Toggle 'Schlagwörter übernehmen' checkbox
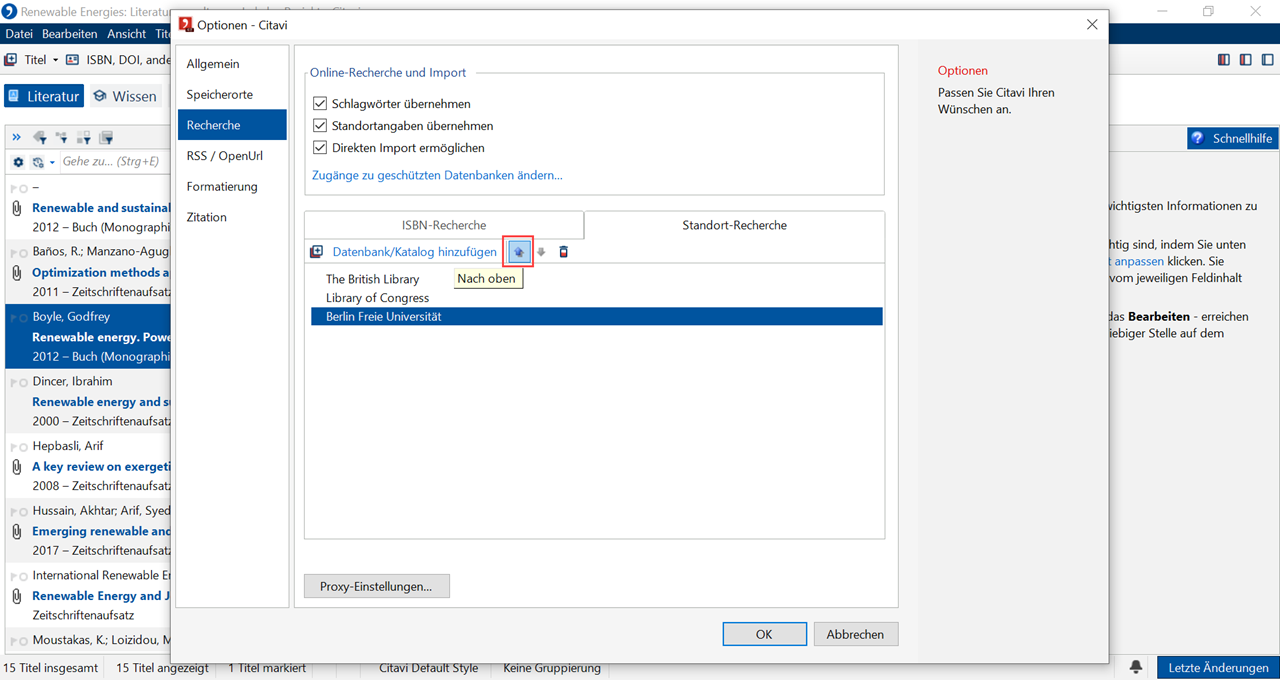Viewport: 1280px width, 680px height. coord(320,104)
